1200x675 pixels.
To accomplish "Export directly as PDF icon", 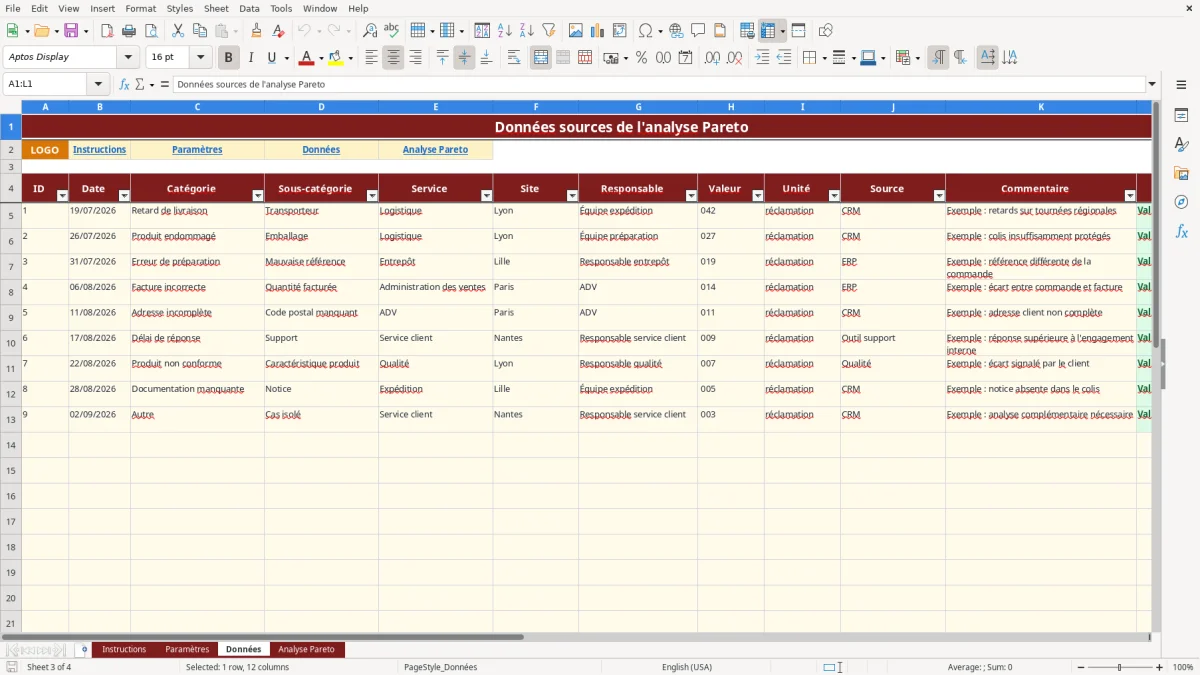I will (x=106, y=31).
